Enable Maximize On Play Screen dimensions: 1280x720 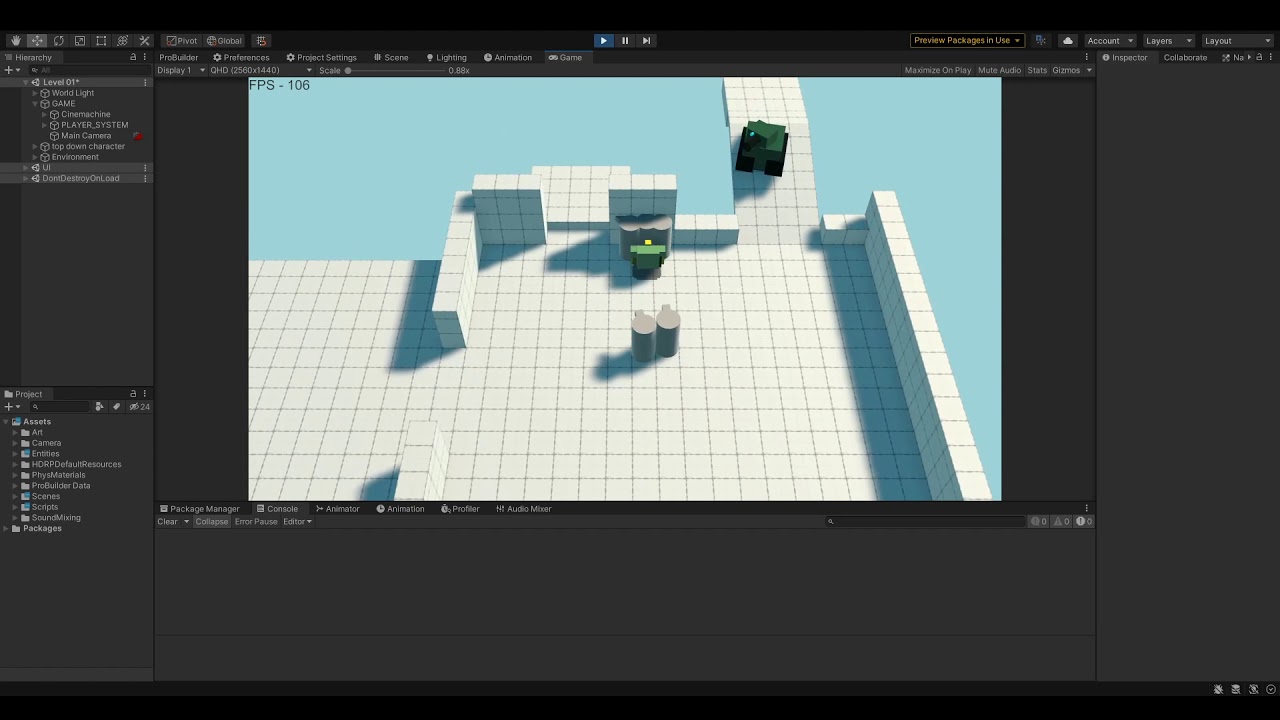(937, 70)
